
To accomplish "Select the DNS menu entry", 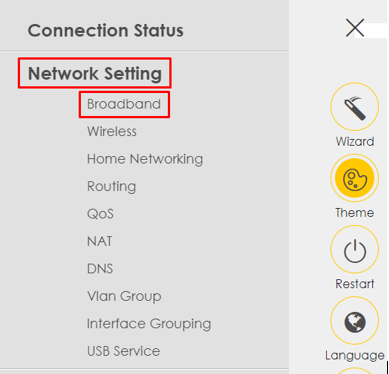I will pos(100,269).
